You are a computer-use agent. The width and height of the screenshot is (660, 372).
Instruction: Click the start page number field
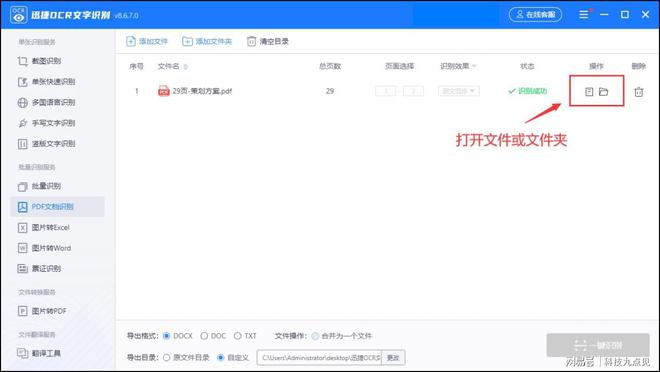tap(386, 91)
